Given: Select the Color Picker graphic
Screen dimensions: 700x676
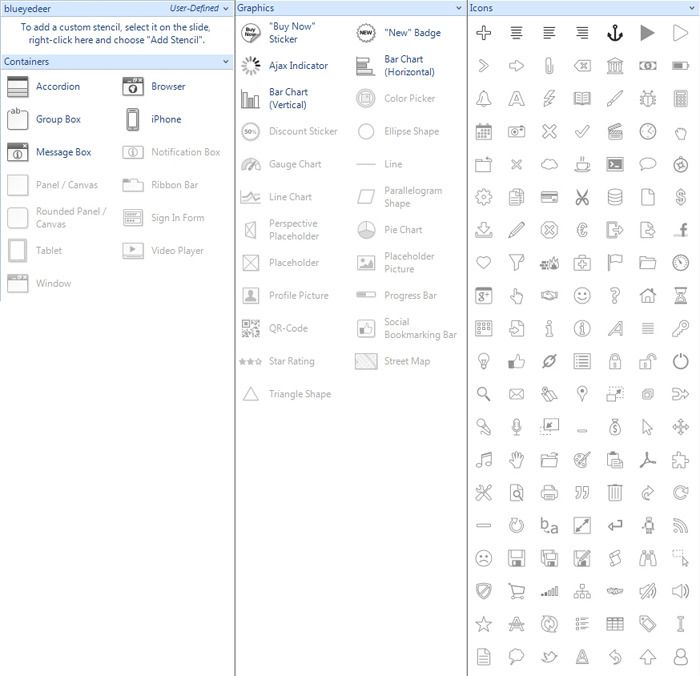Looking at the screenshot, I should click(x=395, y=99).
